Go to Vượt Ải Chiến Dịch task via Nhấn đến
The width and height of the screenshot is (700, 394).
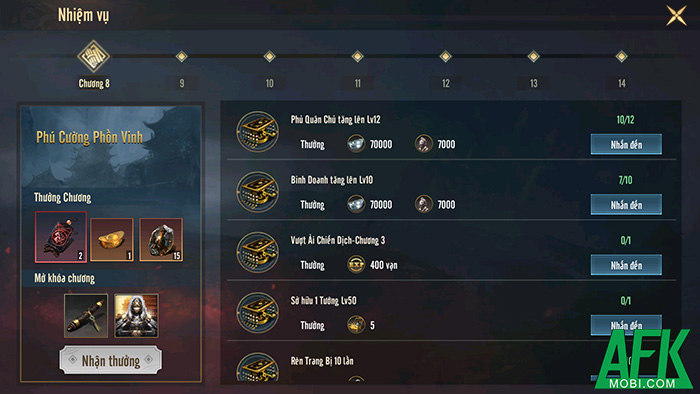(x=626, y=265)
